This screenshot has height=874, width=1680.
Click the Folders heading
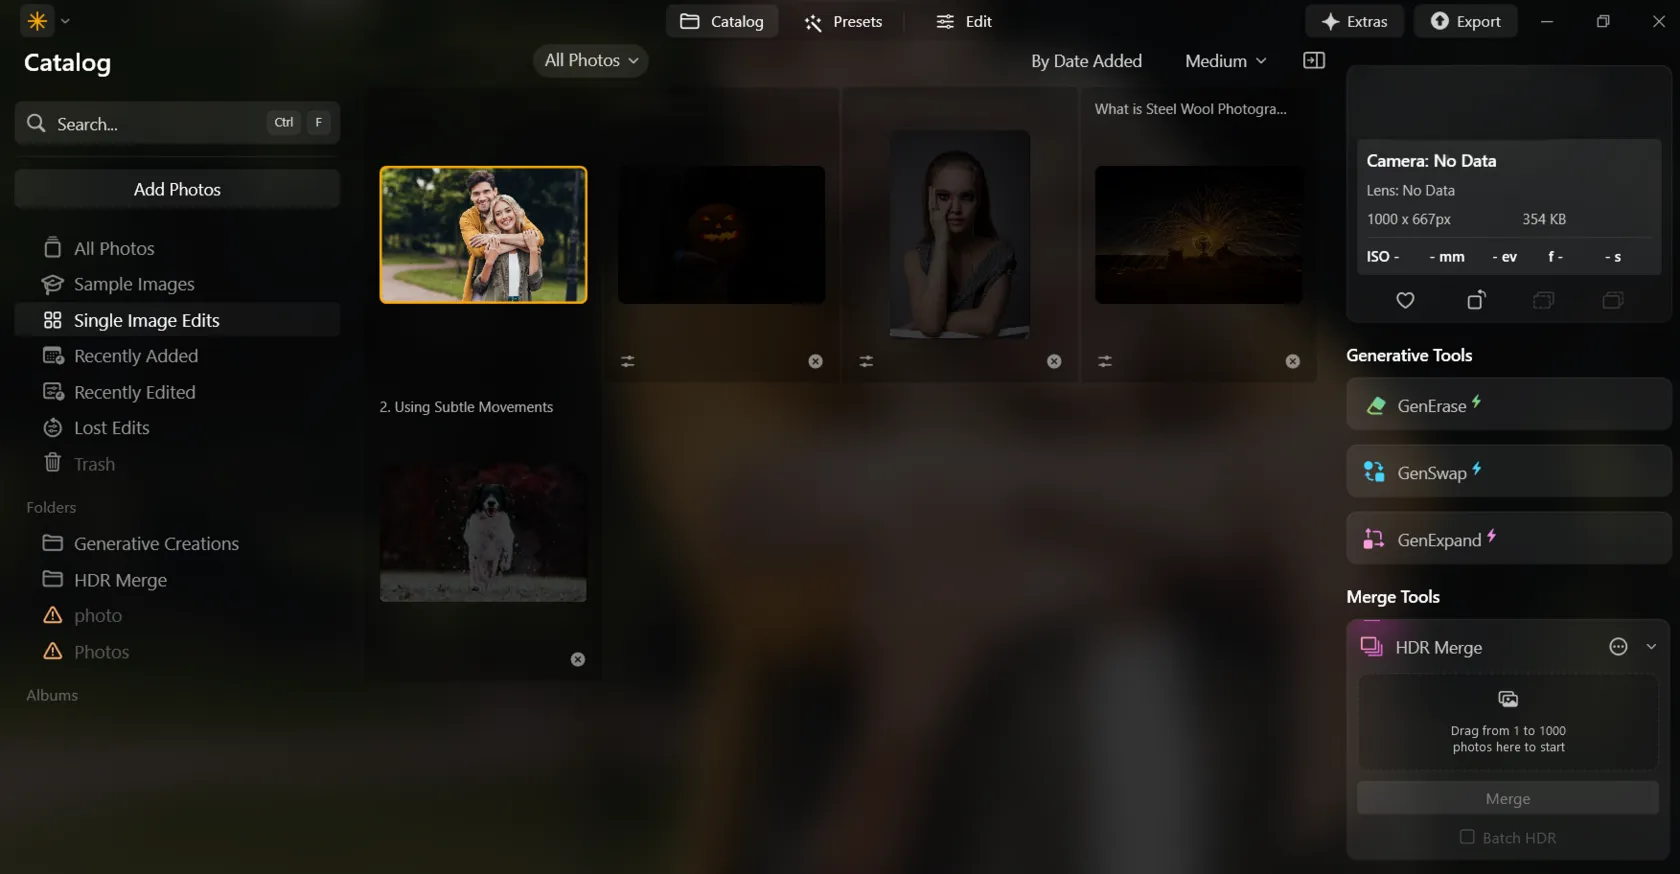[x=51, y=507]
